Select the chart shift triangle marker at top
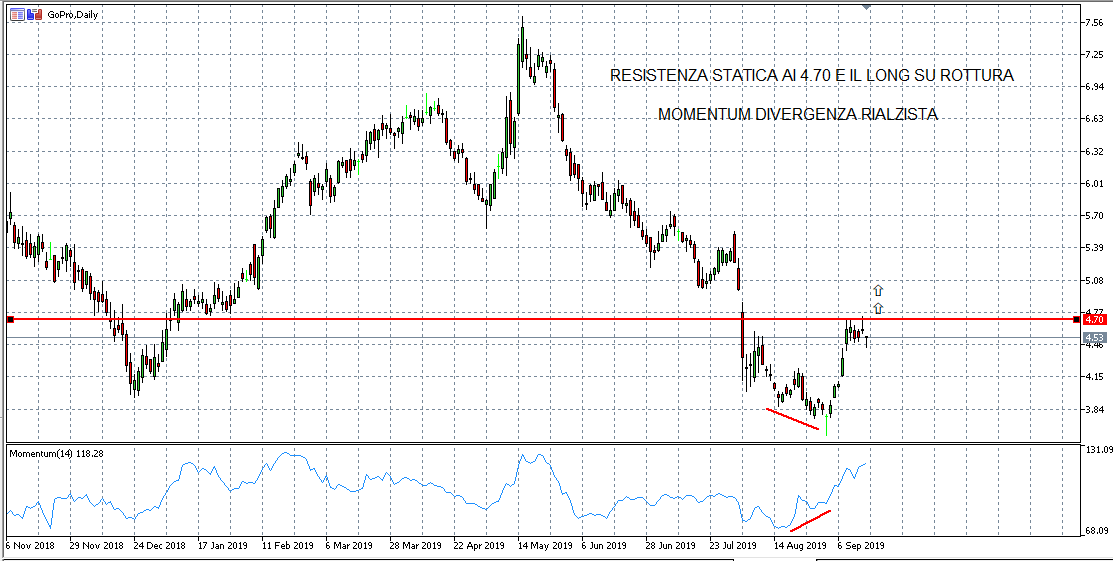 [867, 7]
